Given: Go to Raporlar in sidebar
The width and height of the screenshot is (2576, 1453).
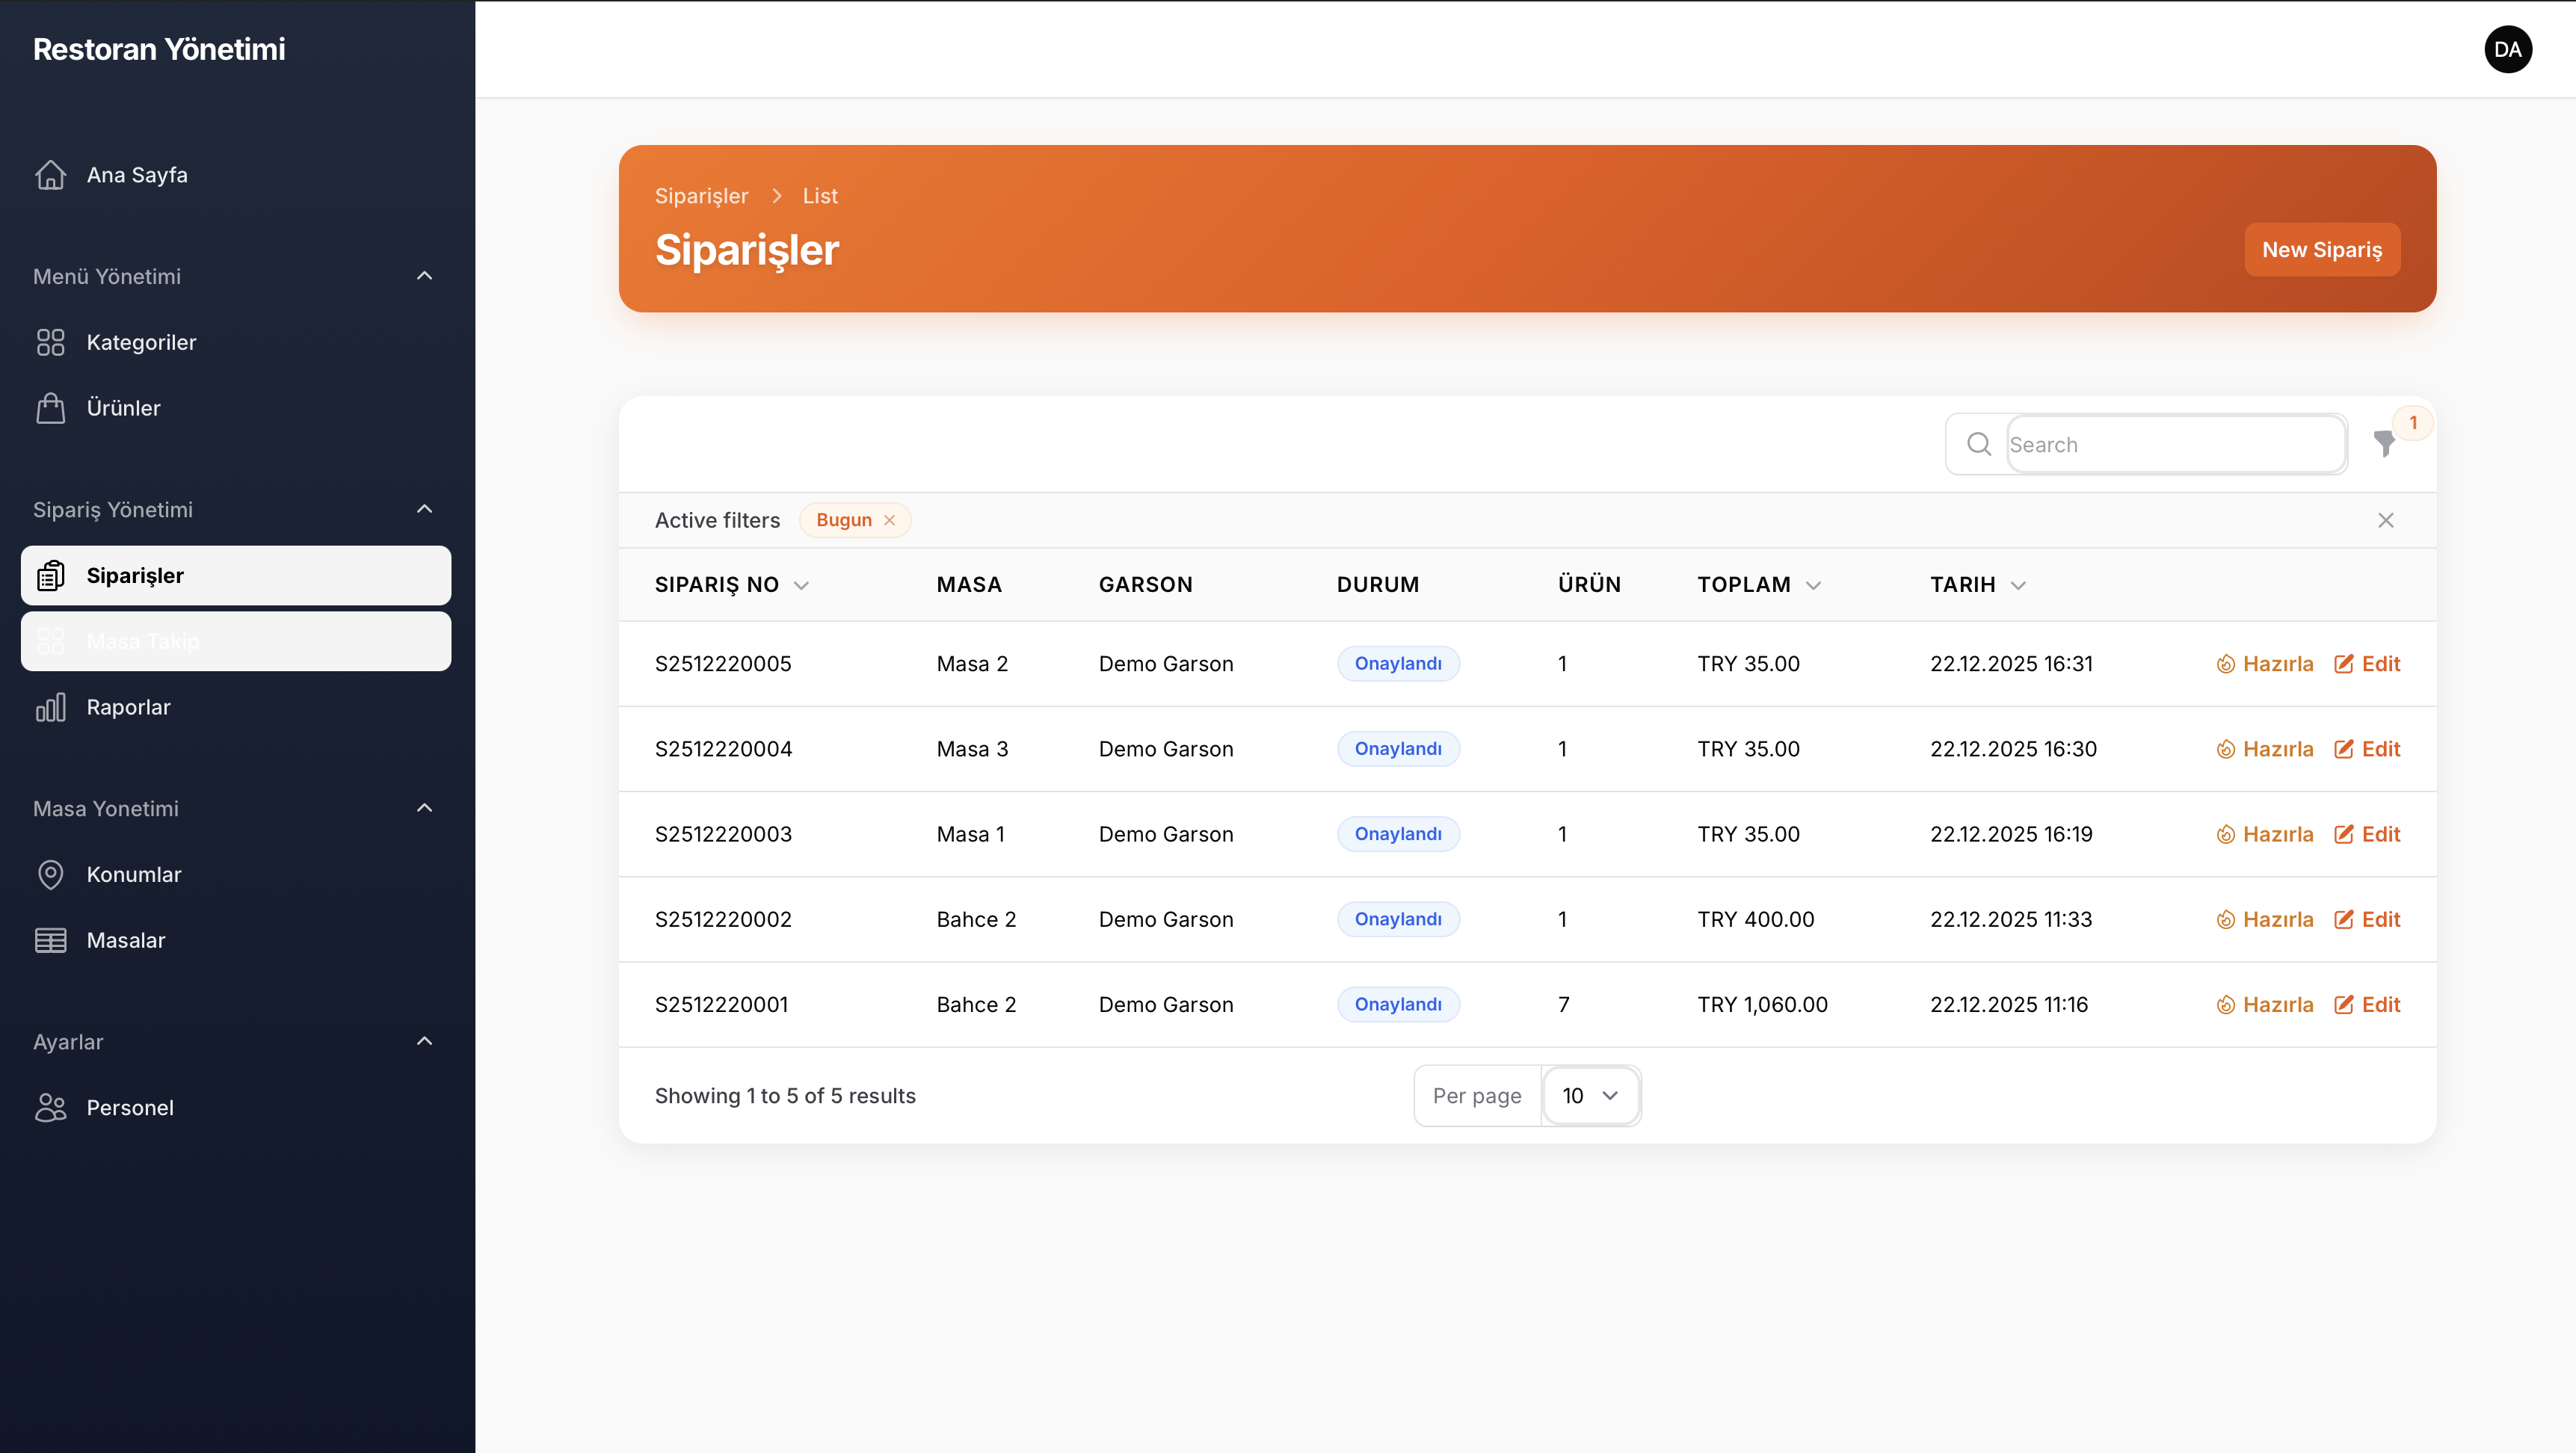Looking at the screenshot, I should (128, 707).
